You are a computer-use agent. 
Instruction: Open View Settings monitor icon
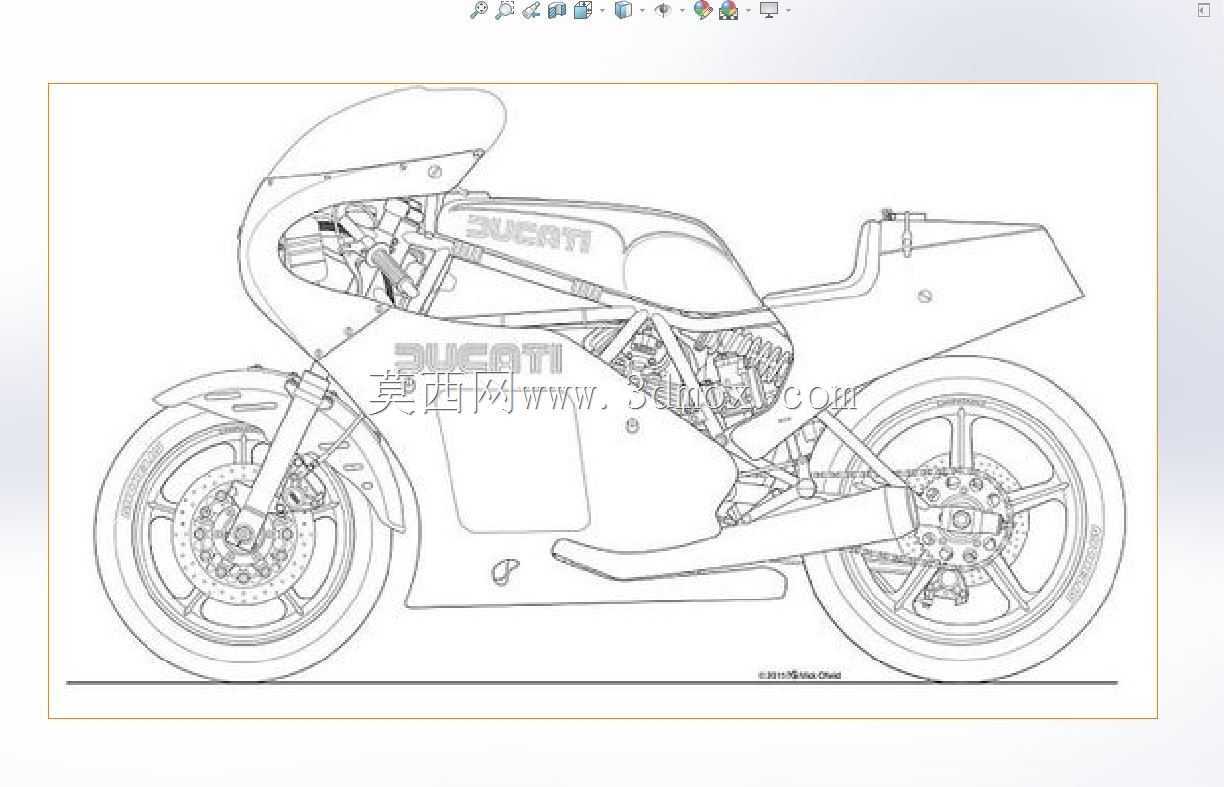pyautogui.click(x=769, y=10)
